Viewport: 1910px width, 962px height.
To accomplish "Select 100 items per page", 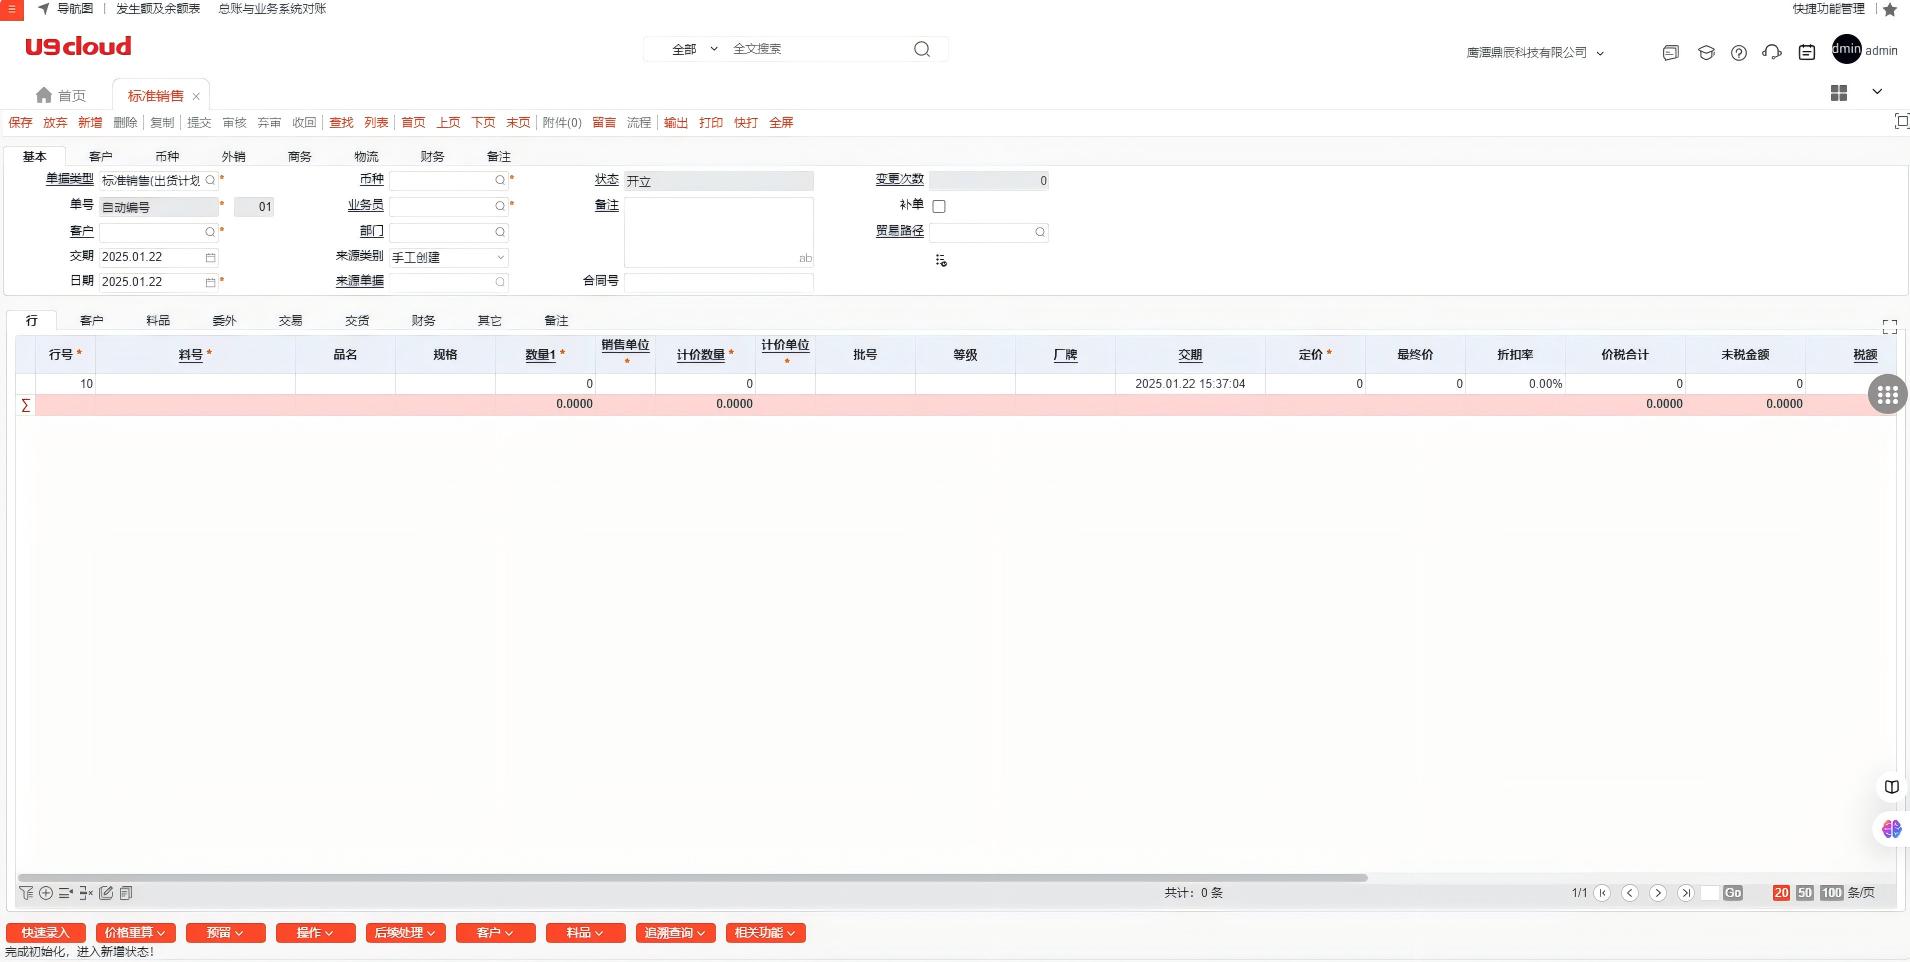I will click(x=1831, y=893).
